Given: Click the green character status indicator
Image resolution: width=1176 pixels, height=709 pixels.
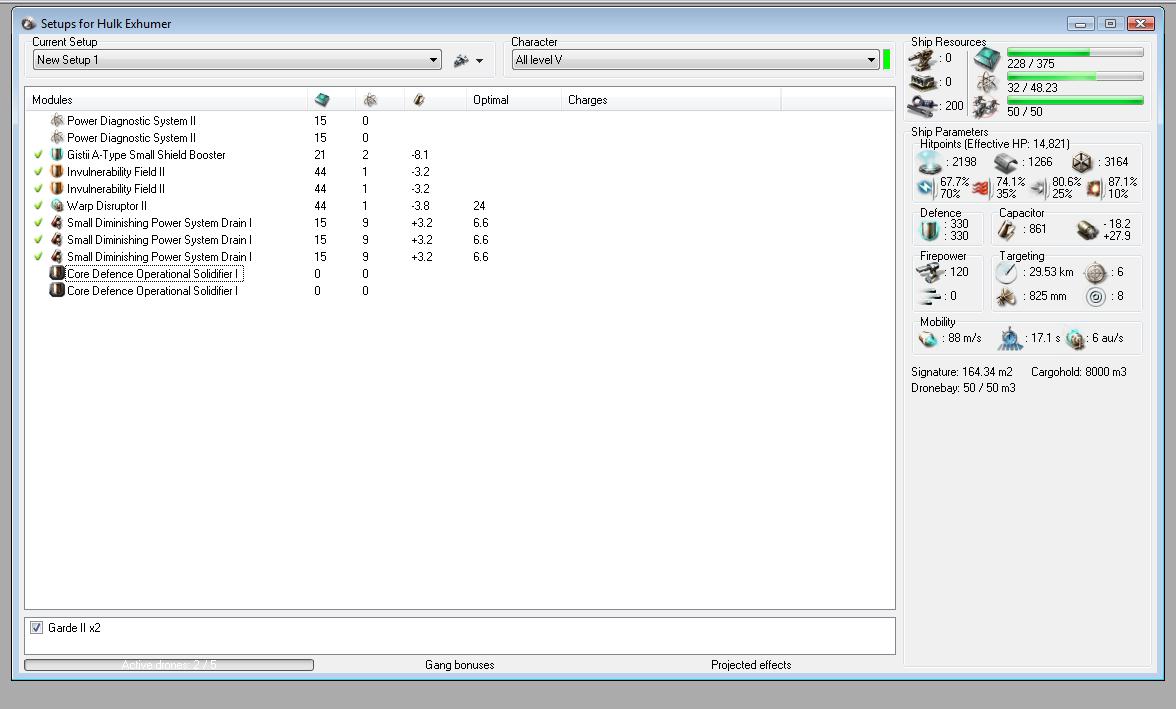Looking at the screenshot, I should coord(886,59).
